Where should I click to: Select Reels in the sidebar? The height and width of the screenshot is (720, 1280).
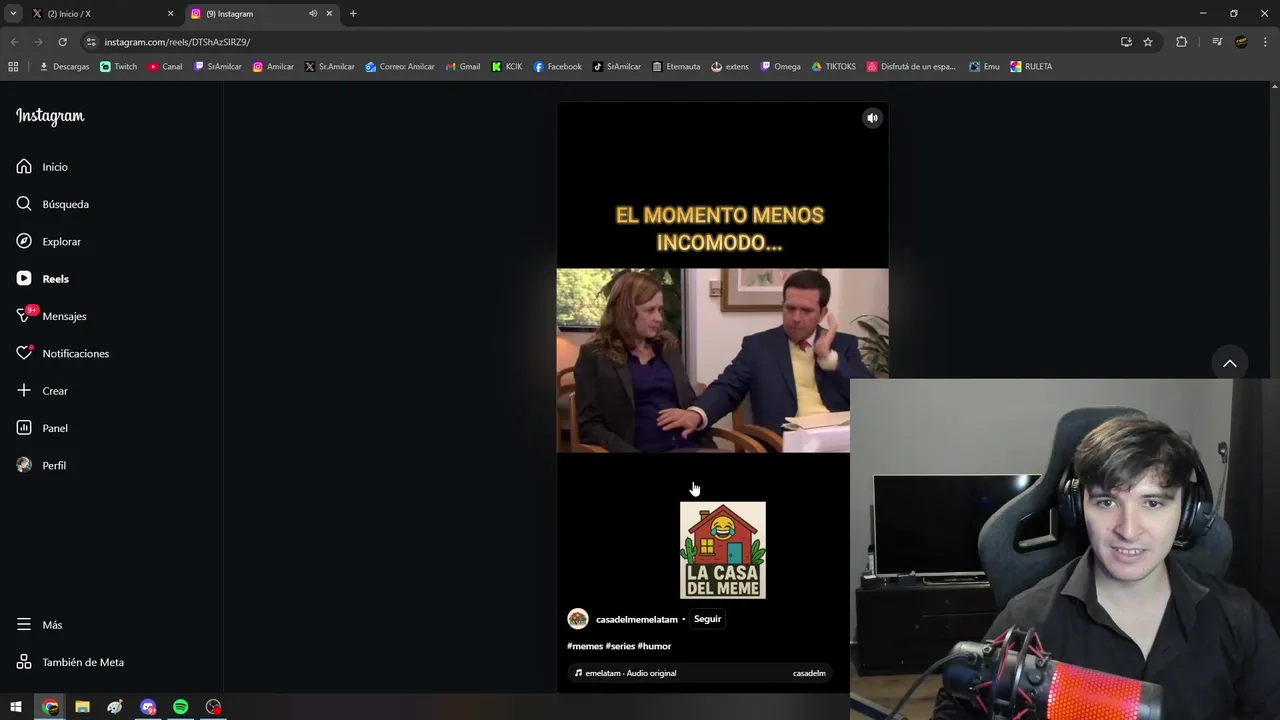[42, 279]
